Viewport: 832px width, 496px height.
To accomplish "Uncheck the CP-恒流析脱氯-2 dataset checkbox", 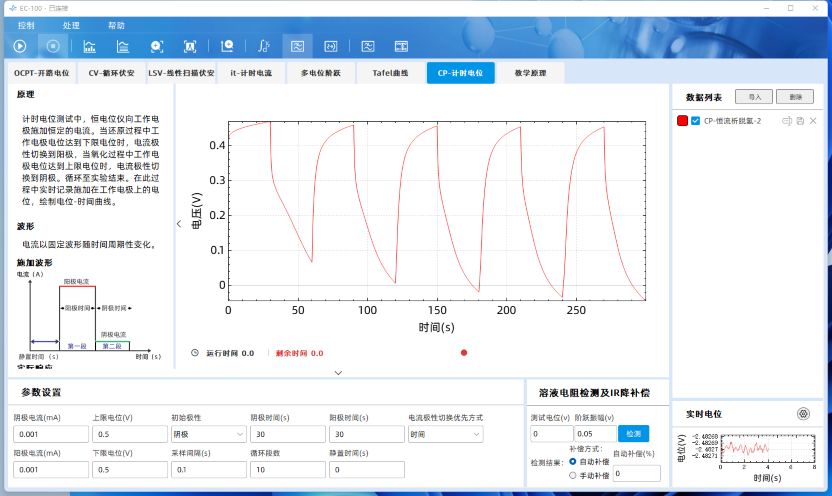I will pos(696,121).
